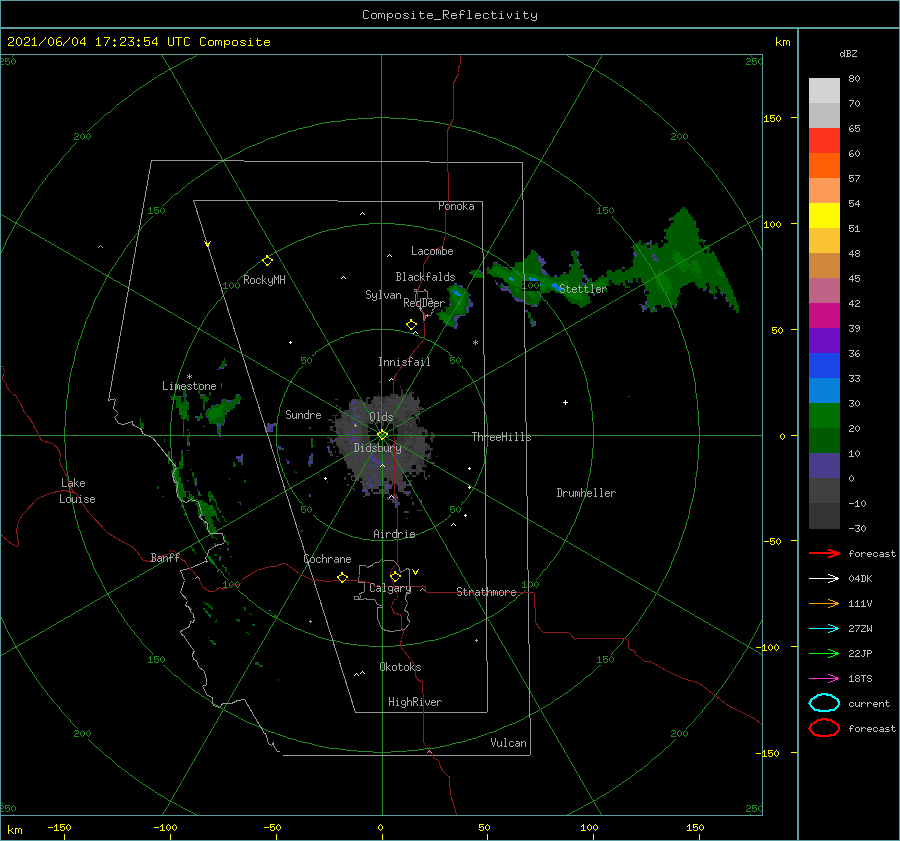Select the ThreeHills map label
This screenshot has height=841, width=900.
(x=502, y=437)
